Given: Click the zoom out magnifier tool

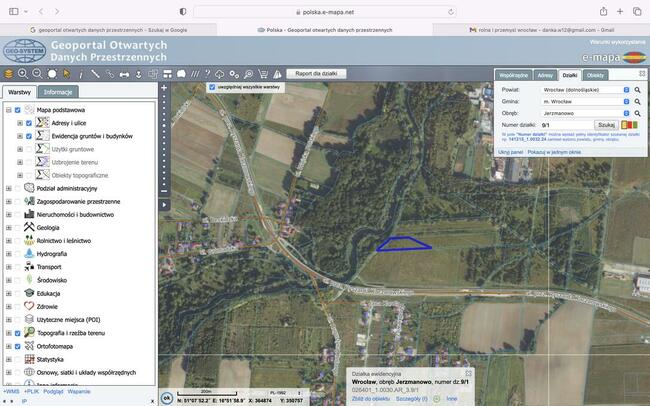Looking at the screenshot, I should coord(37,73).
